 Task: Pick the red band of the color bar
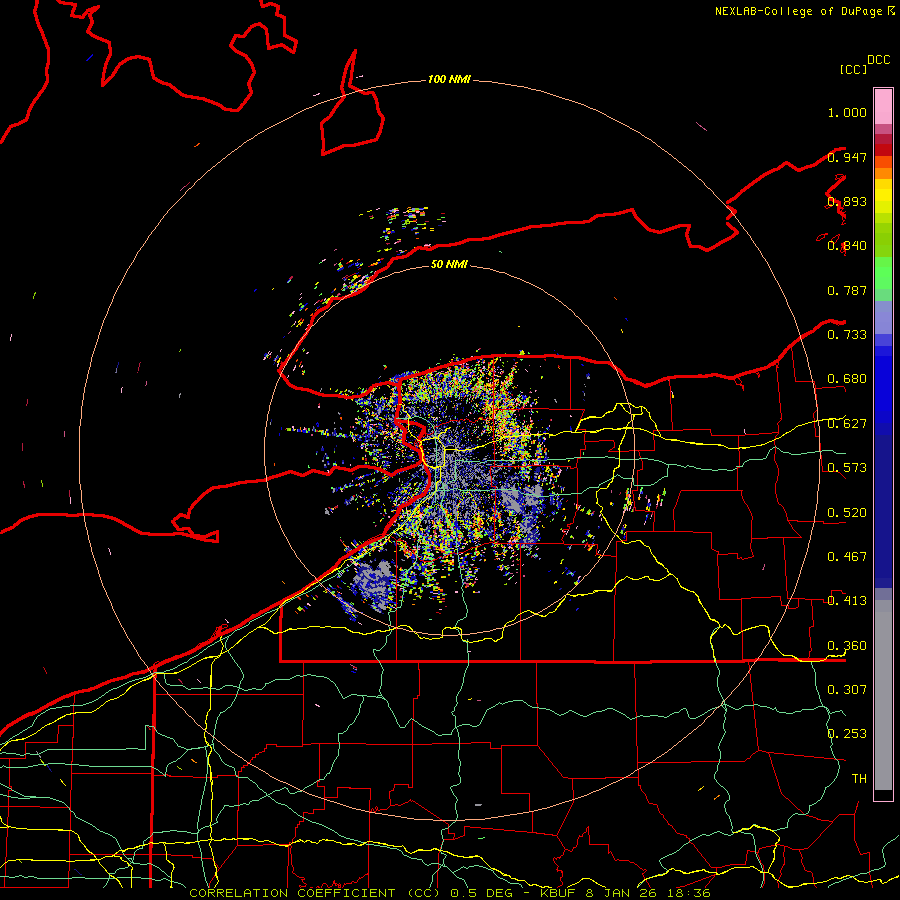pos(883,150)
